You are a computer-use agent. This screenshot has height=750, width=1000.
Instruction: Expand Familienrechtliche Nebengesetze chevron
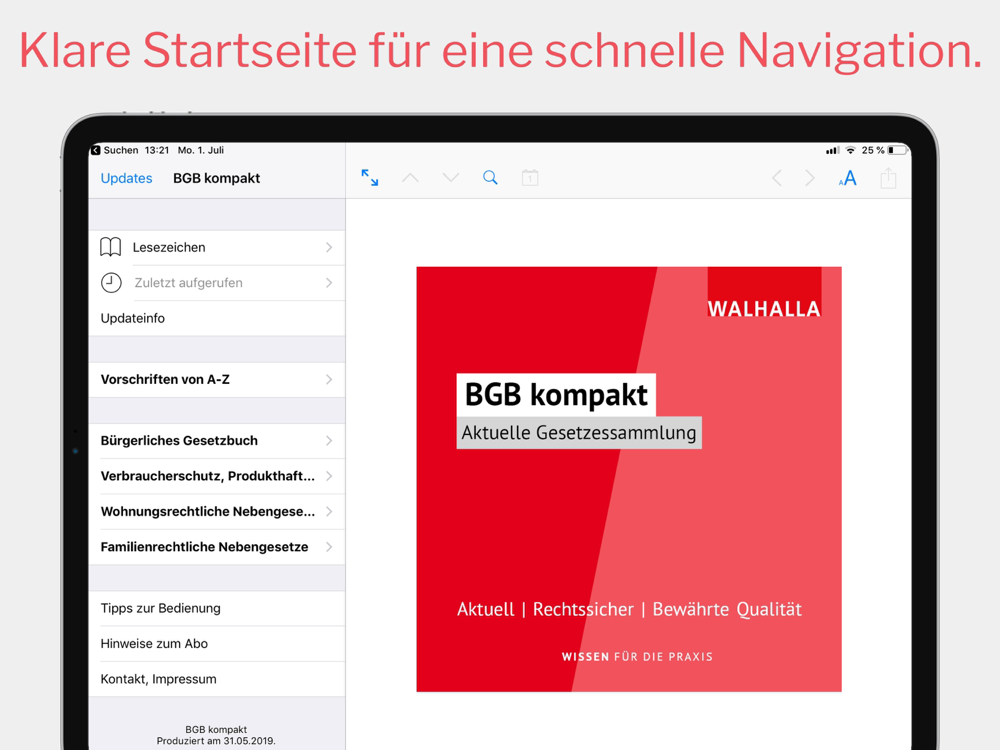tap(329, 547)
